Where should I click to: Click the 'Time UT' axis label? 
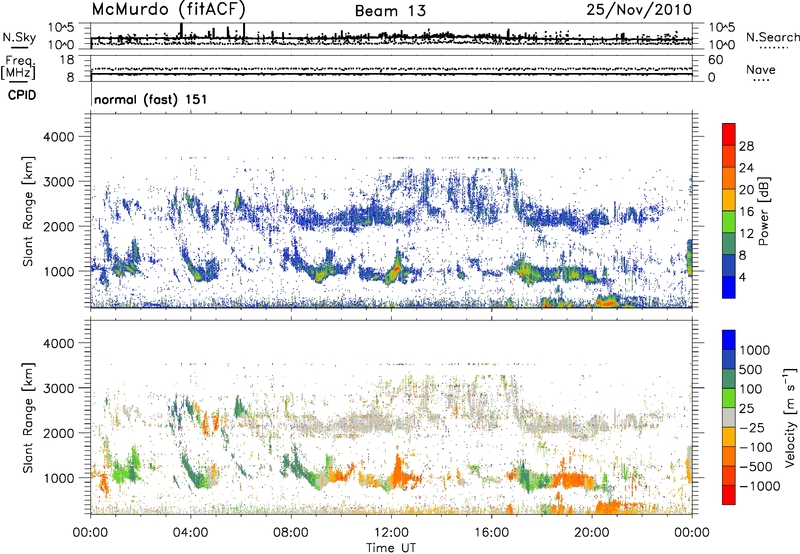391,548
